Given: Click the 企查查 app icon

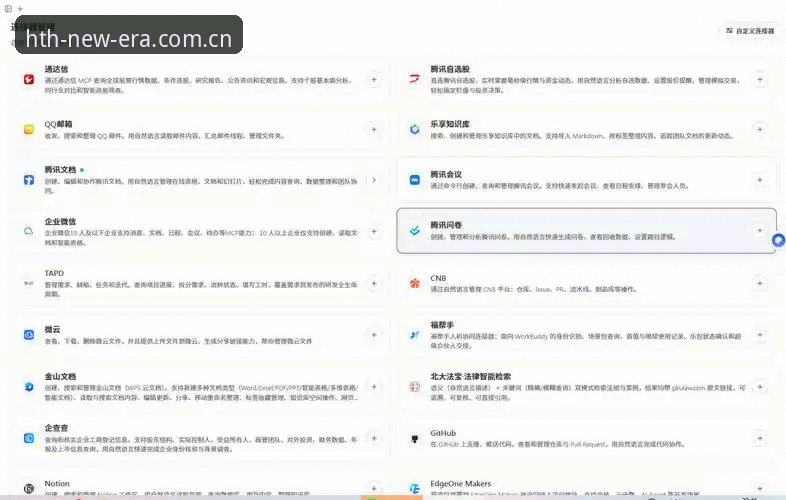Looking at the screenshot, I should coord(29,438).
